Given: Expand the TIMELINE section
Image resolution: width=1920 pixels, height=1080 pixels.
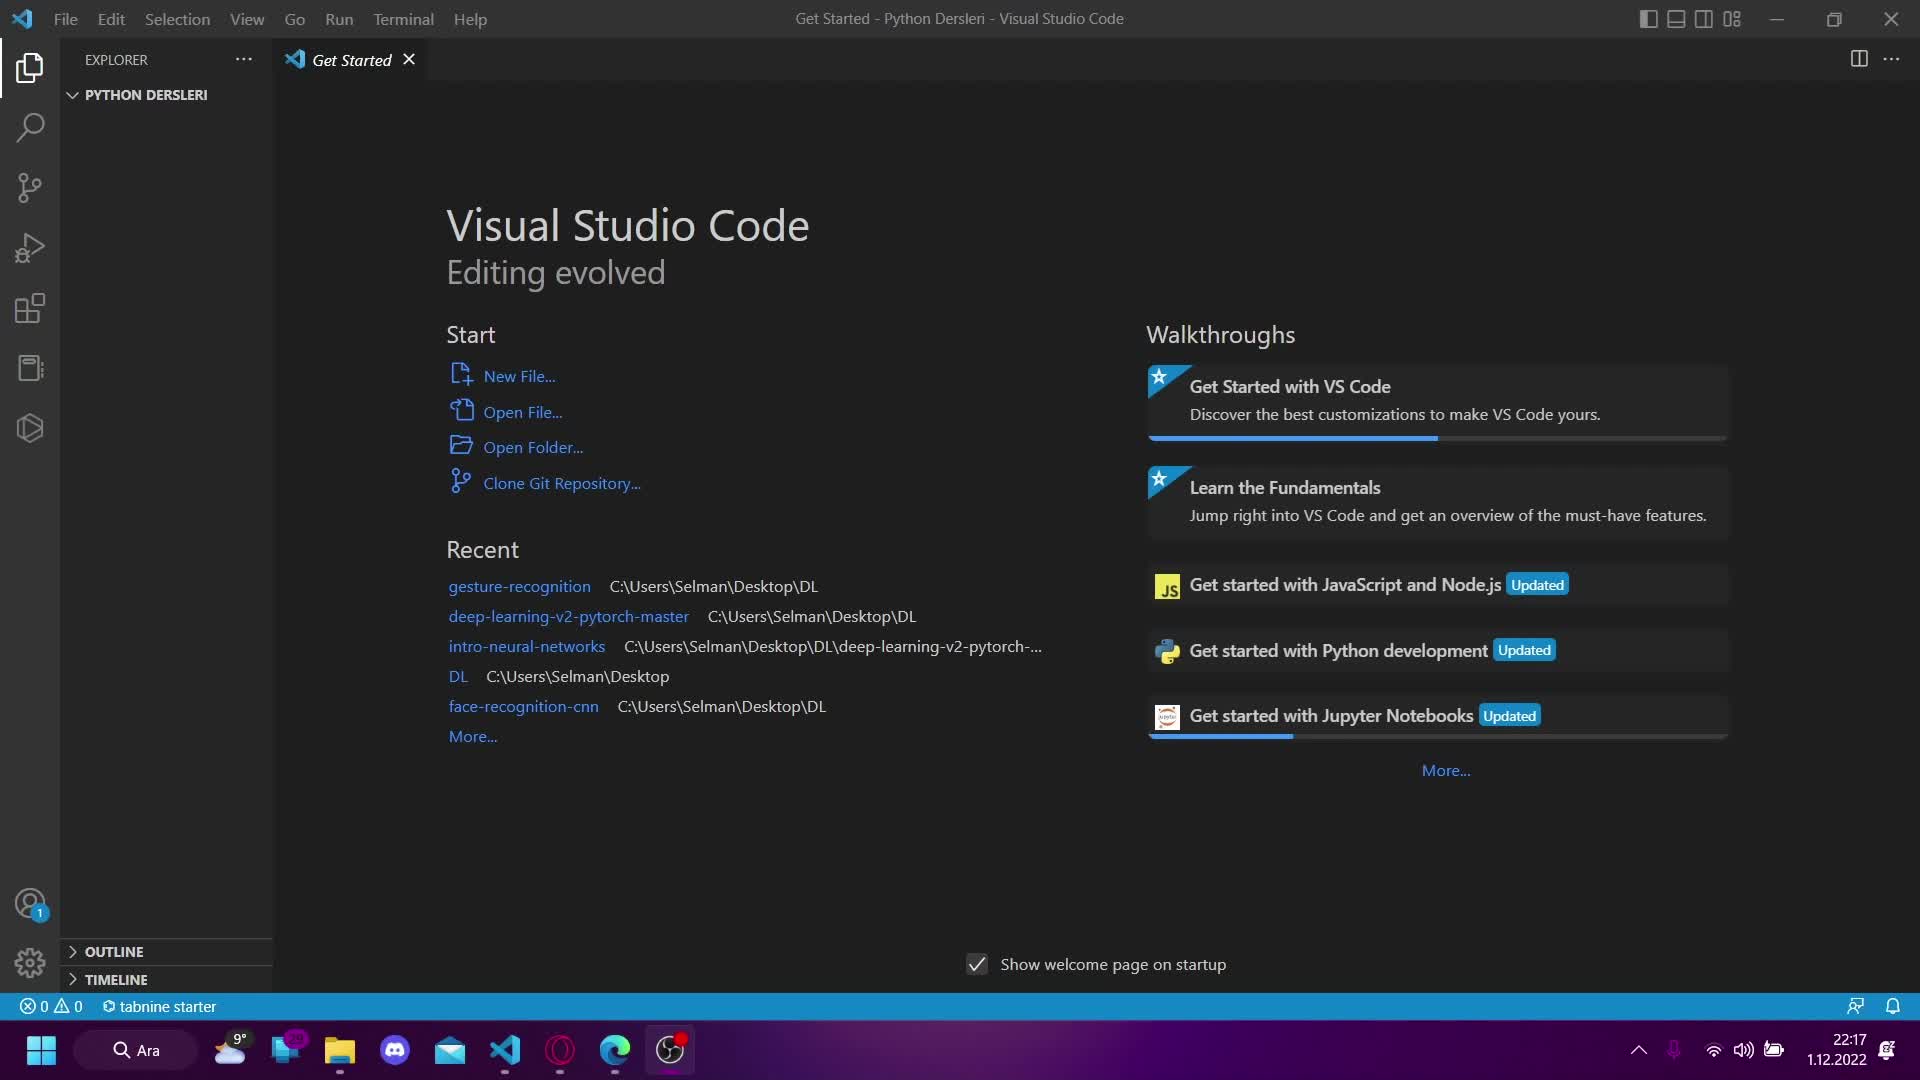Looking at the screenshot, I should 166,980.
